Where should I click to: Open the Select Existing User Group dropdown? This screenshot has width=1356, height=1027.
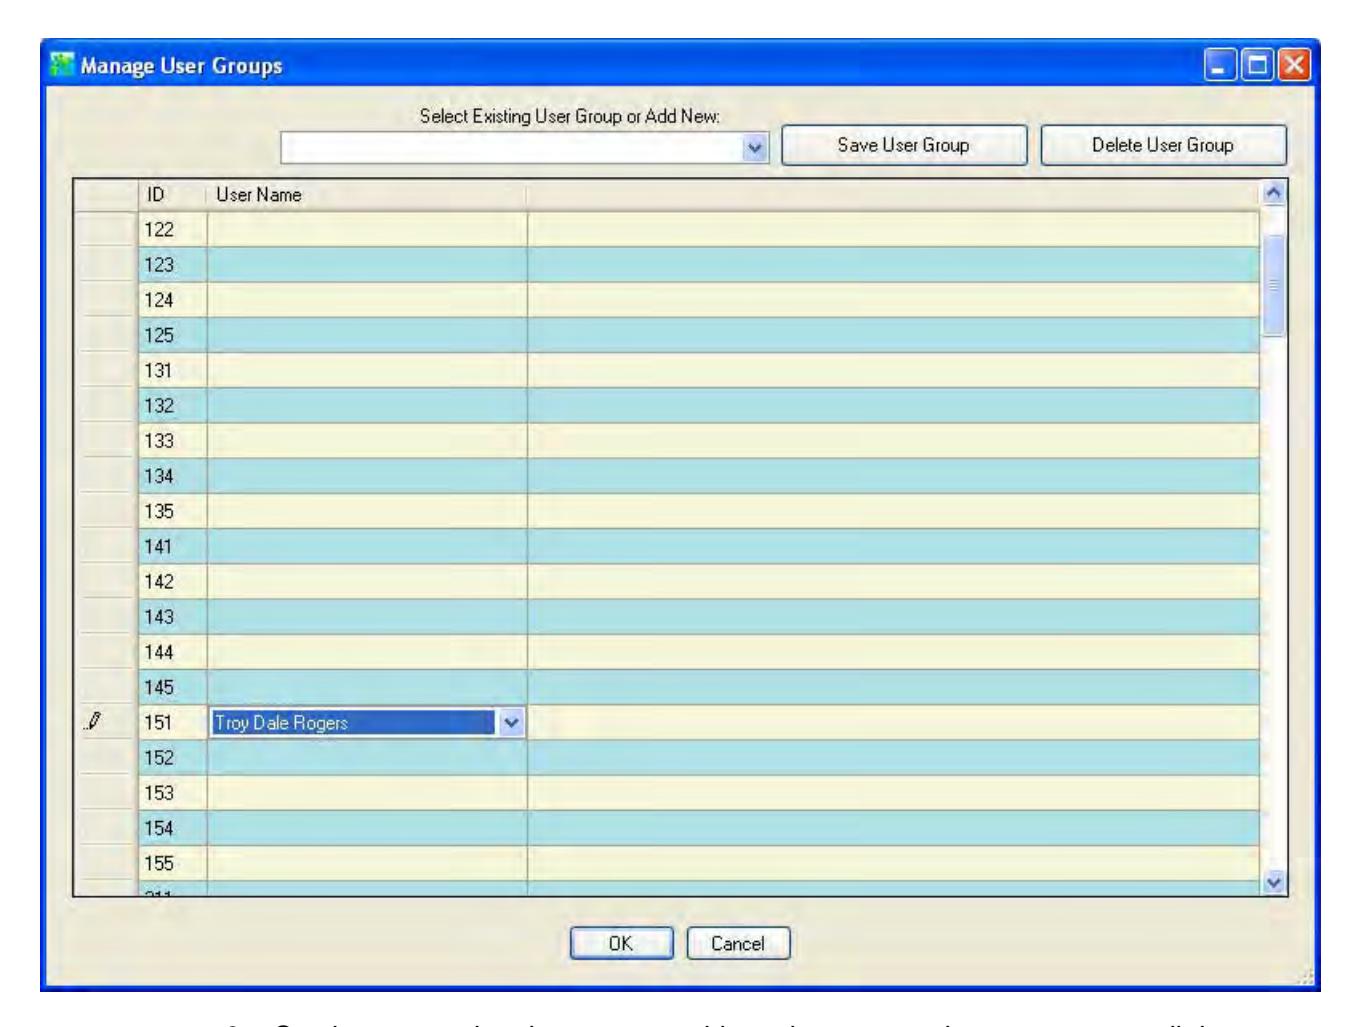click(x=755, y=148)
